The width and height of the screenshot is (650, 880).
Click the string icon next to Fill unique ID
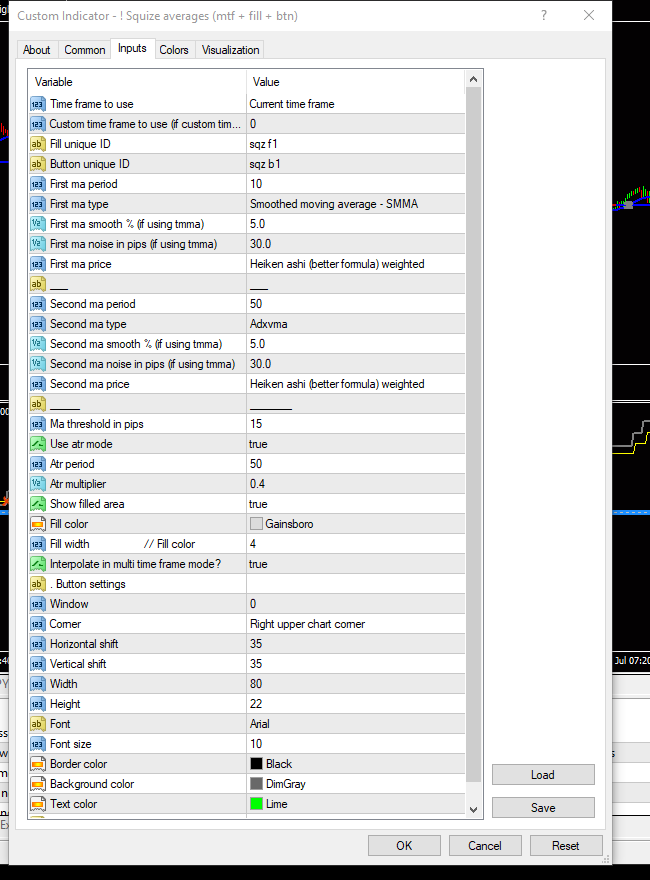[38, 144]
